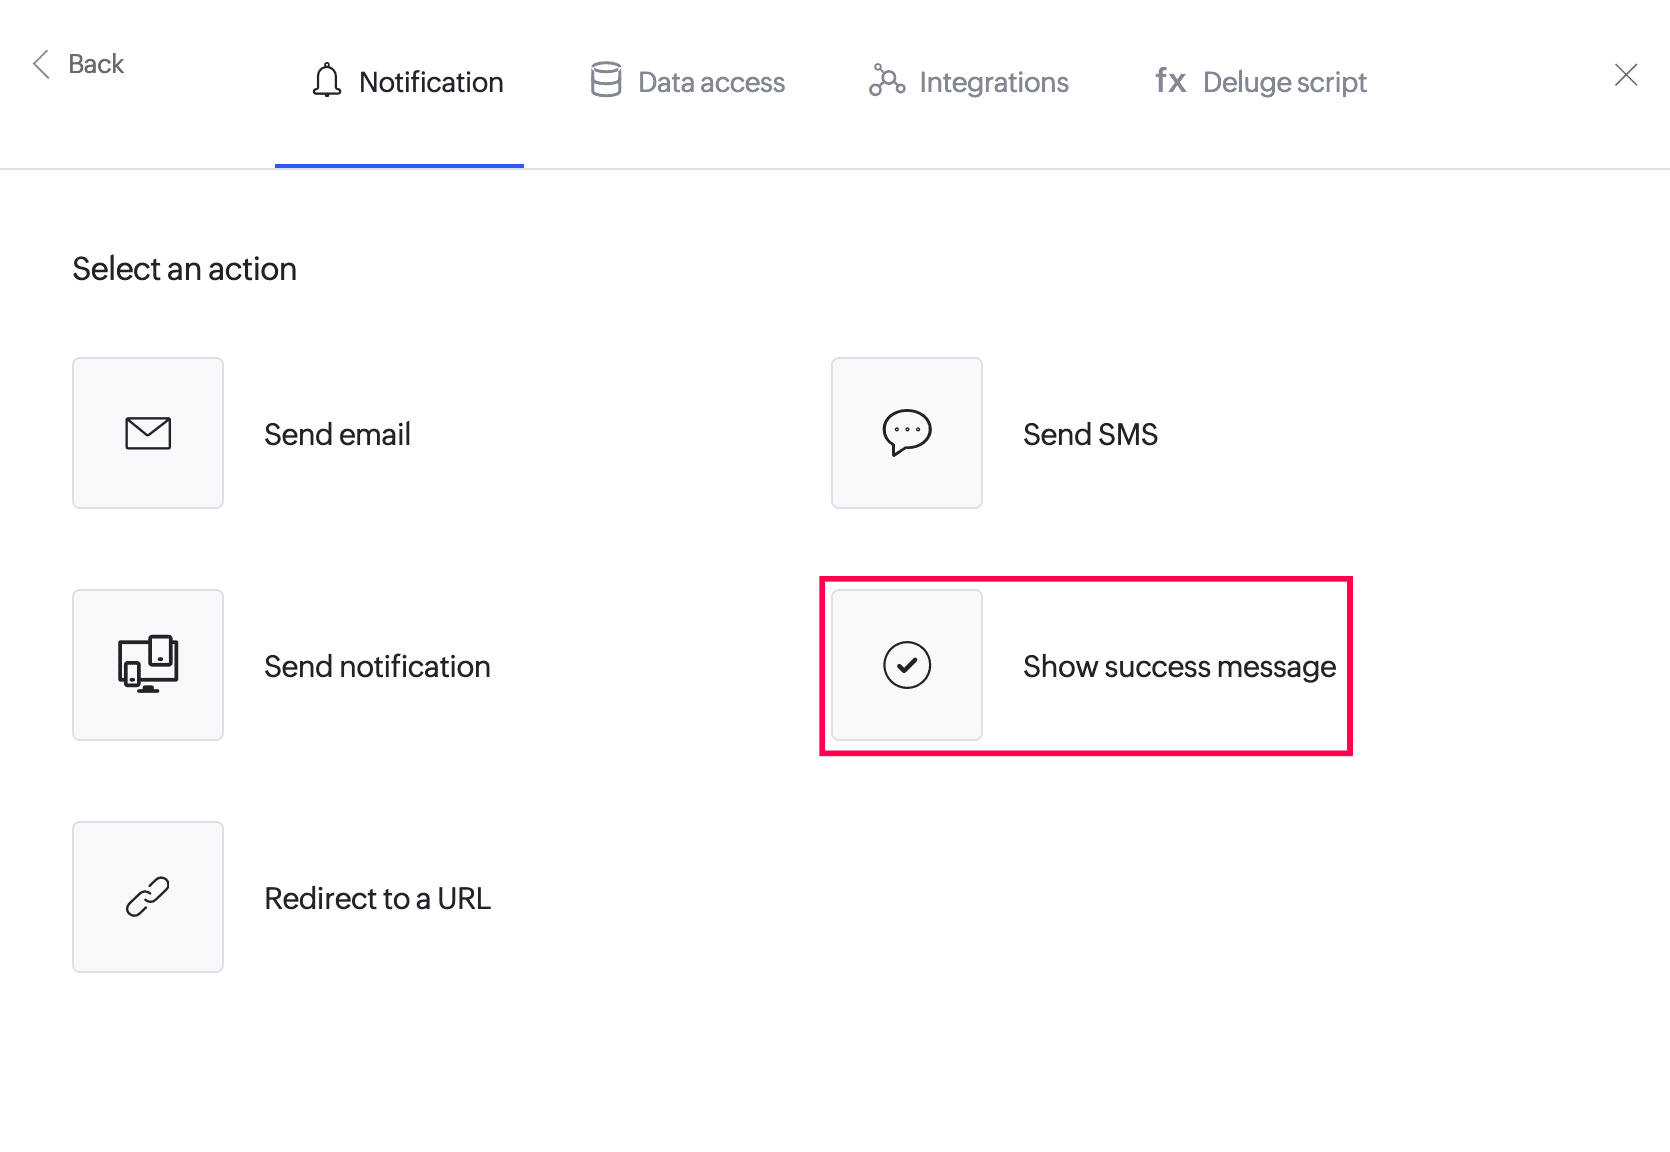Image resolution: width=1670 pixels, height=1152 pixels.
Task: Switch to the Data access tab
Action: [688, 82]
